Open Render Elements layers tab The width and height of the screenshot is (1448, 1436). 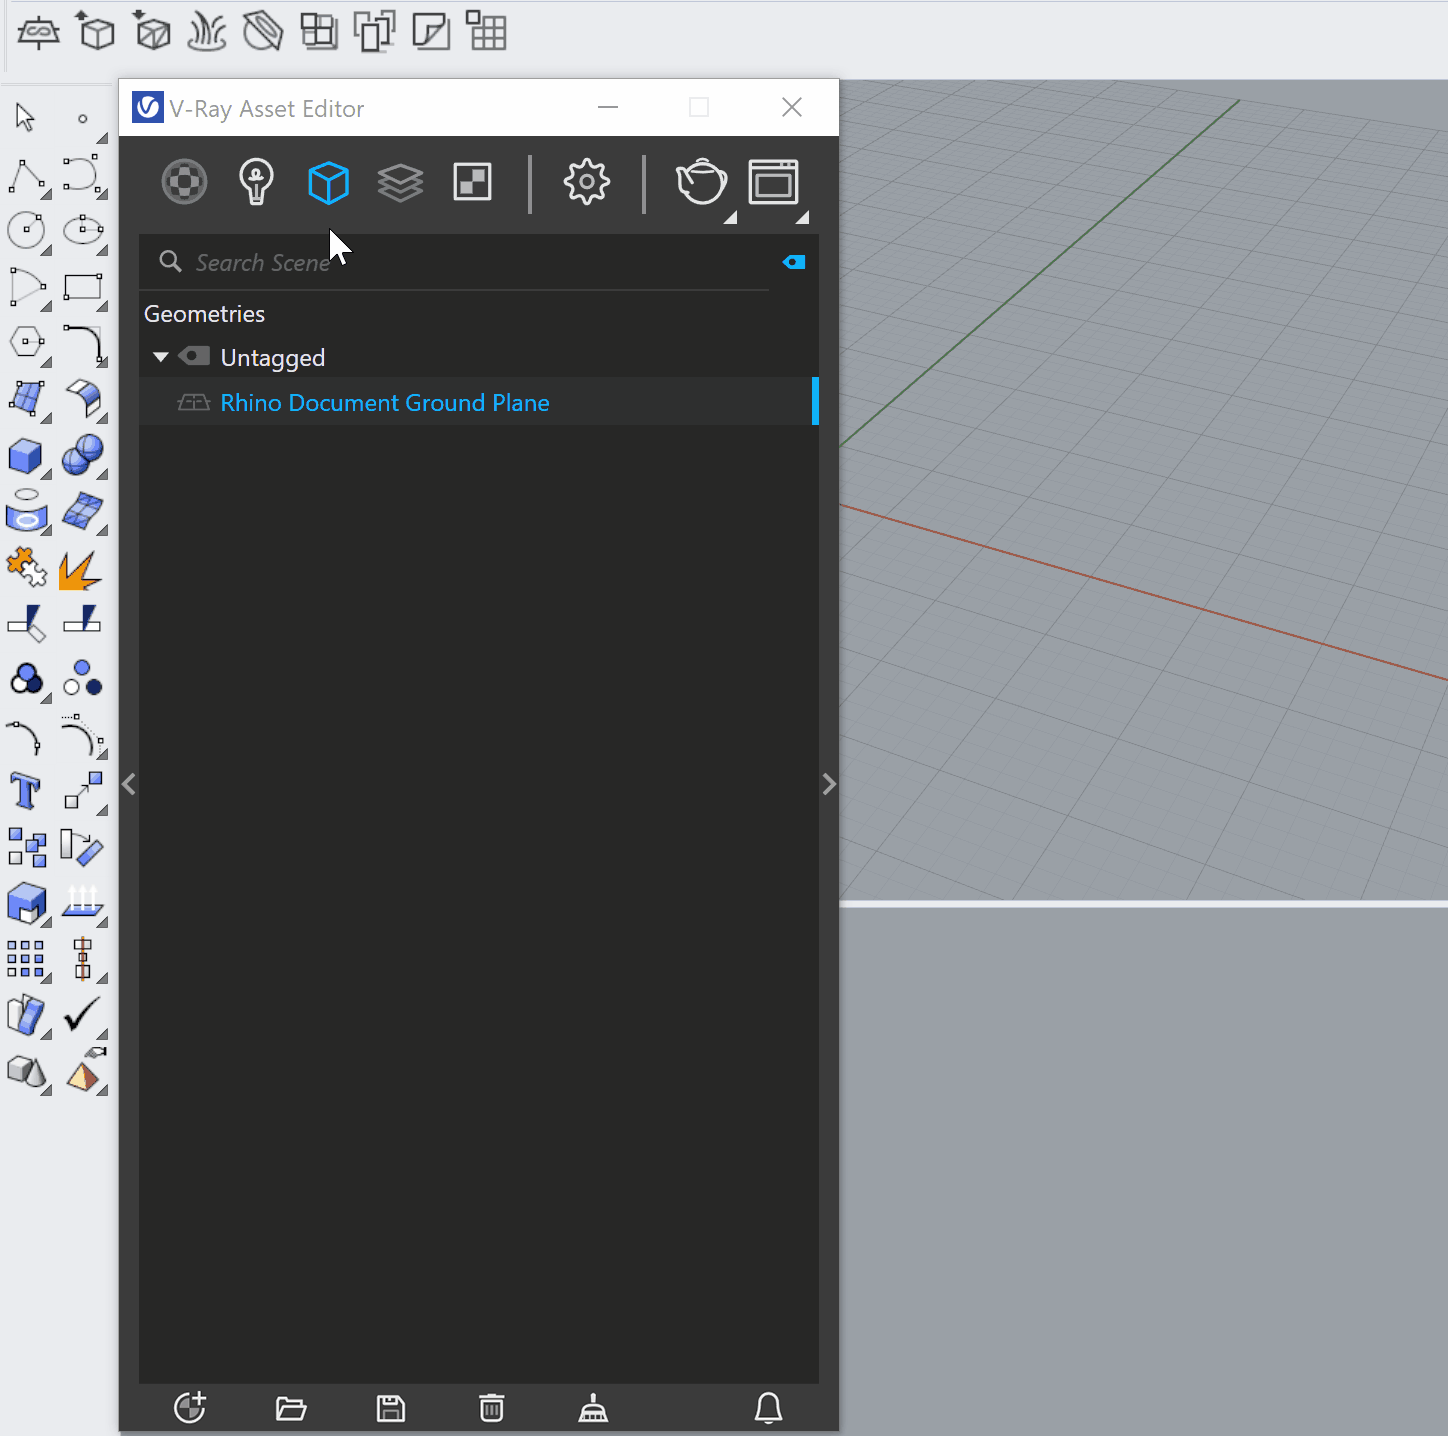[x=400, y=183]
